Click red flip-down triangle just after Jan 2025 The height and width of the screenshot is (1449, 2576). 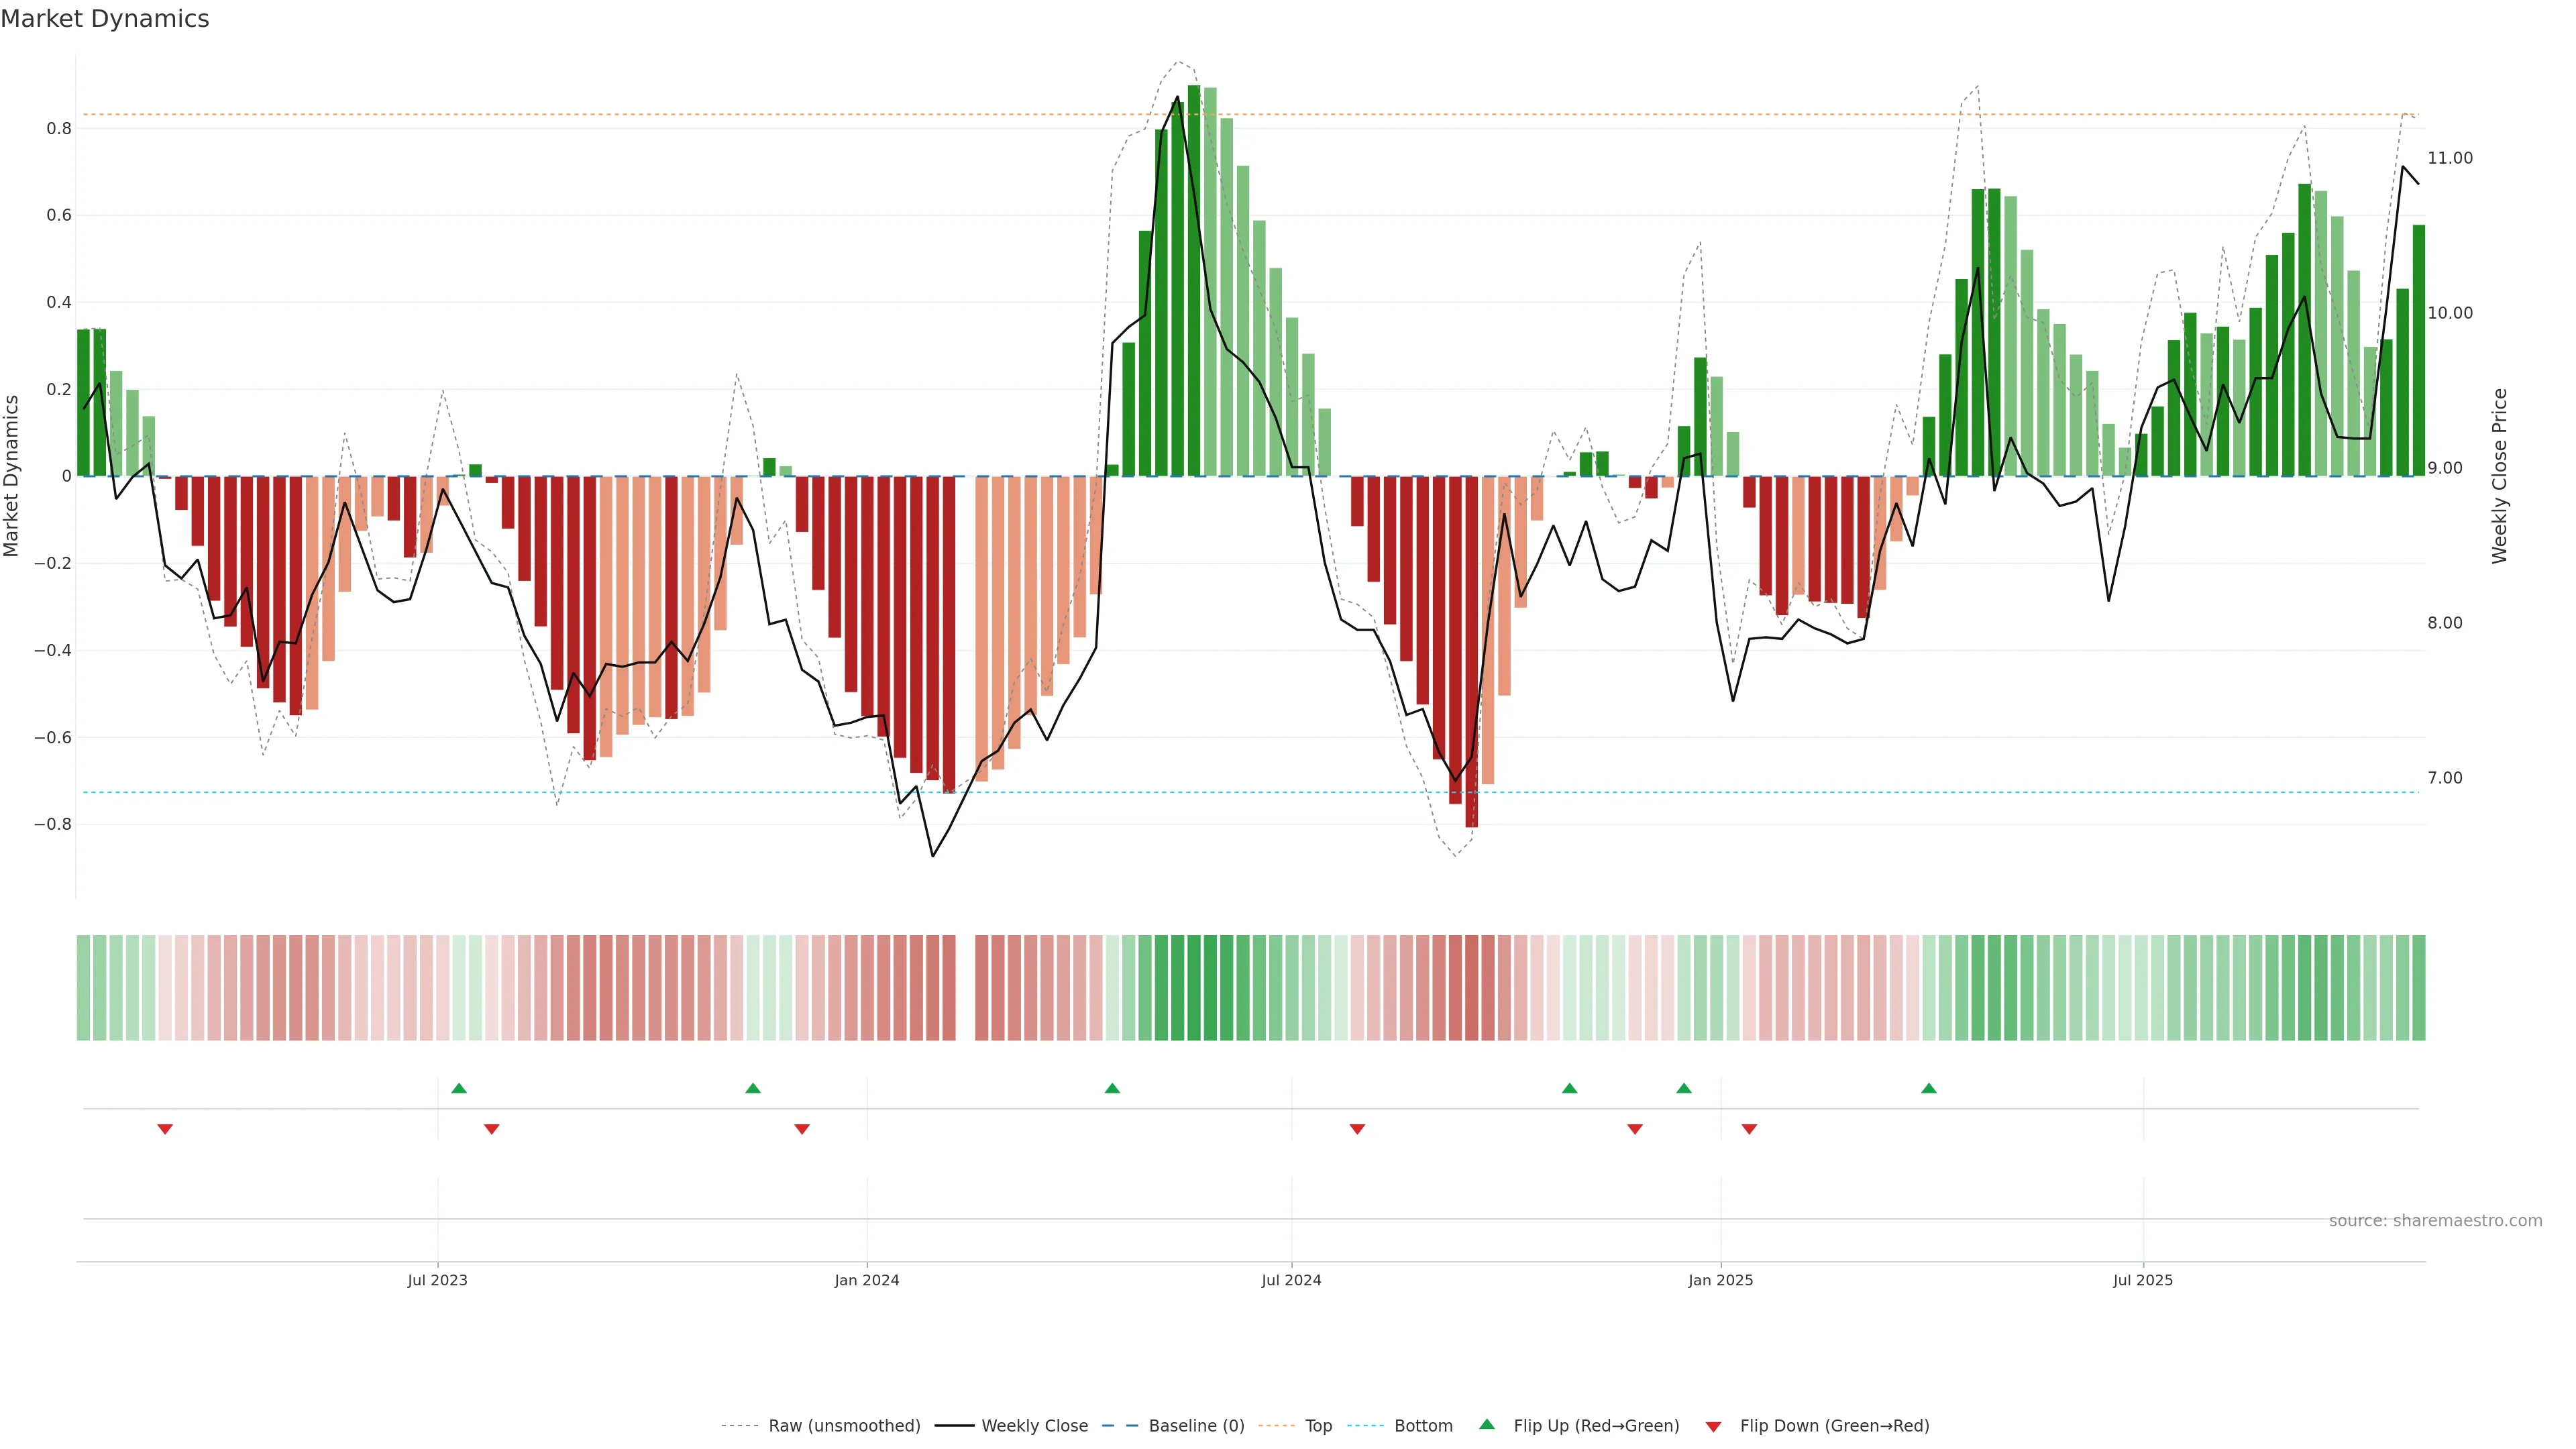click(x=1749, y=1129)
